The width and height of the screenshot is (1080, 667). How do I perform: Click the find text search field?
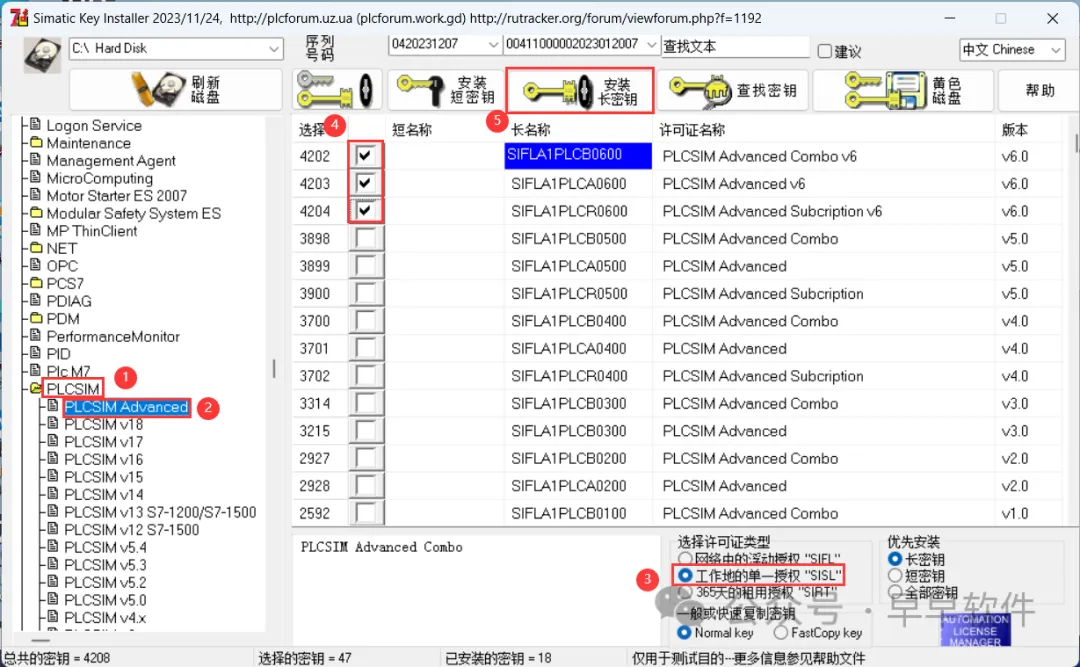coord(735,46)
